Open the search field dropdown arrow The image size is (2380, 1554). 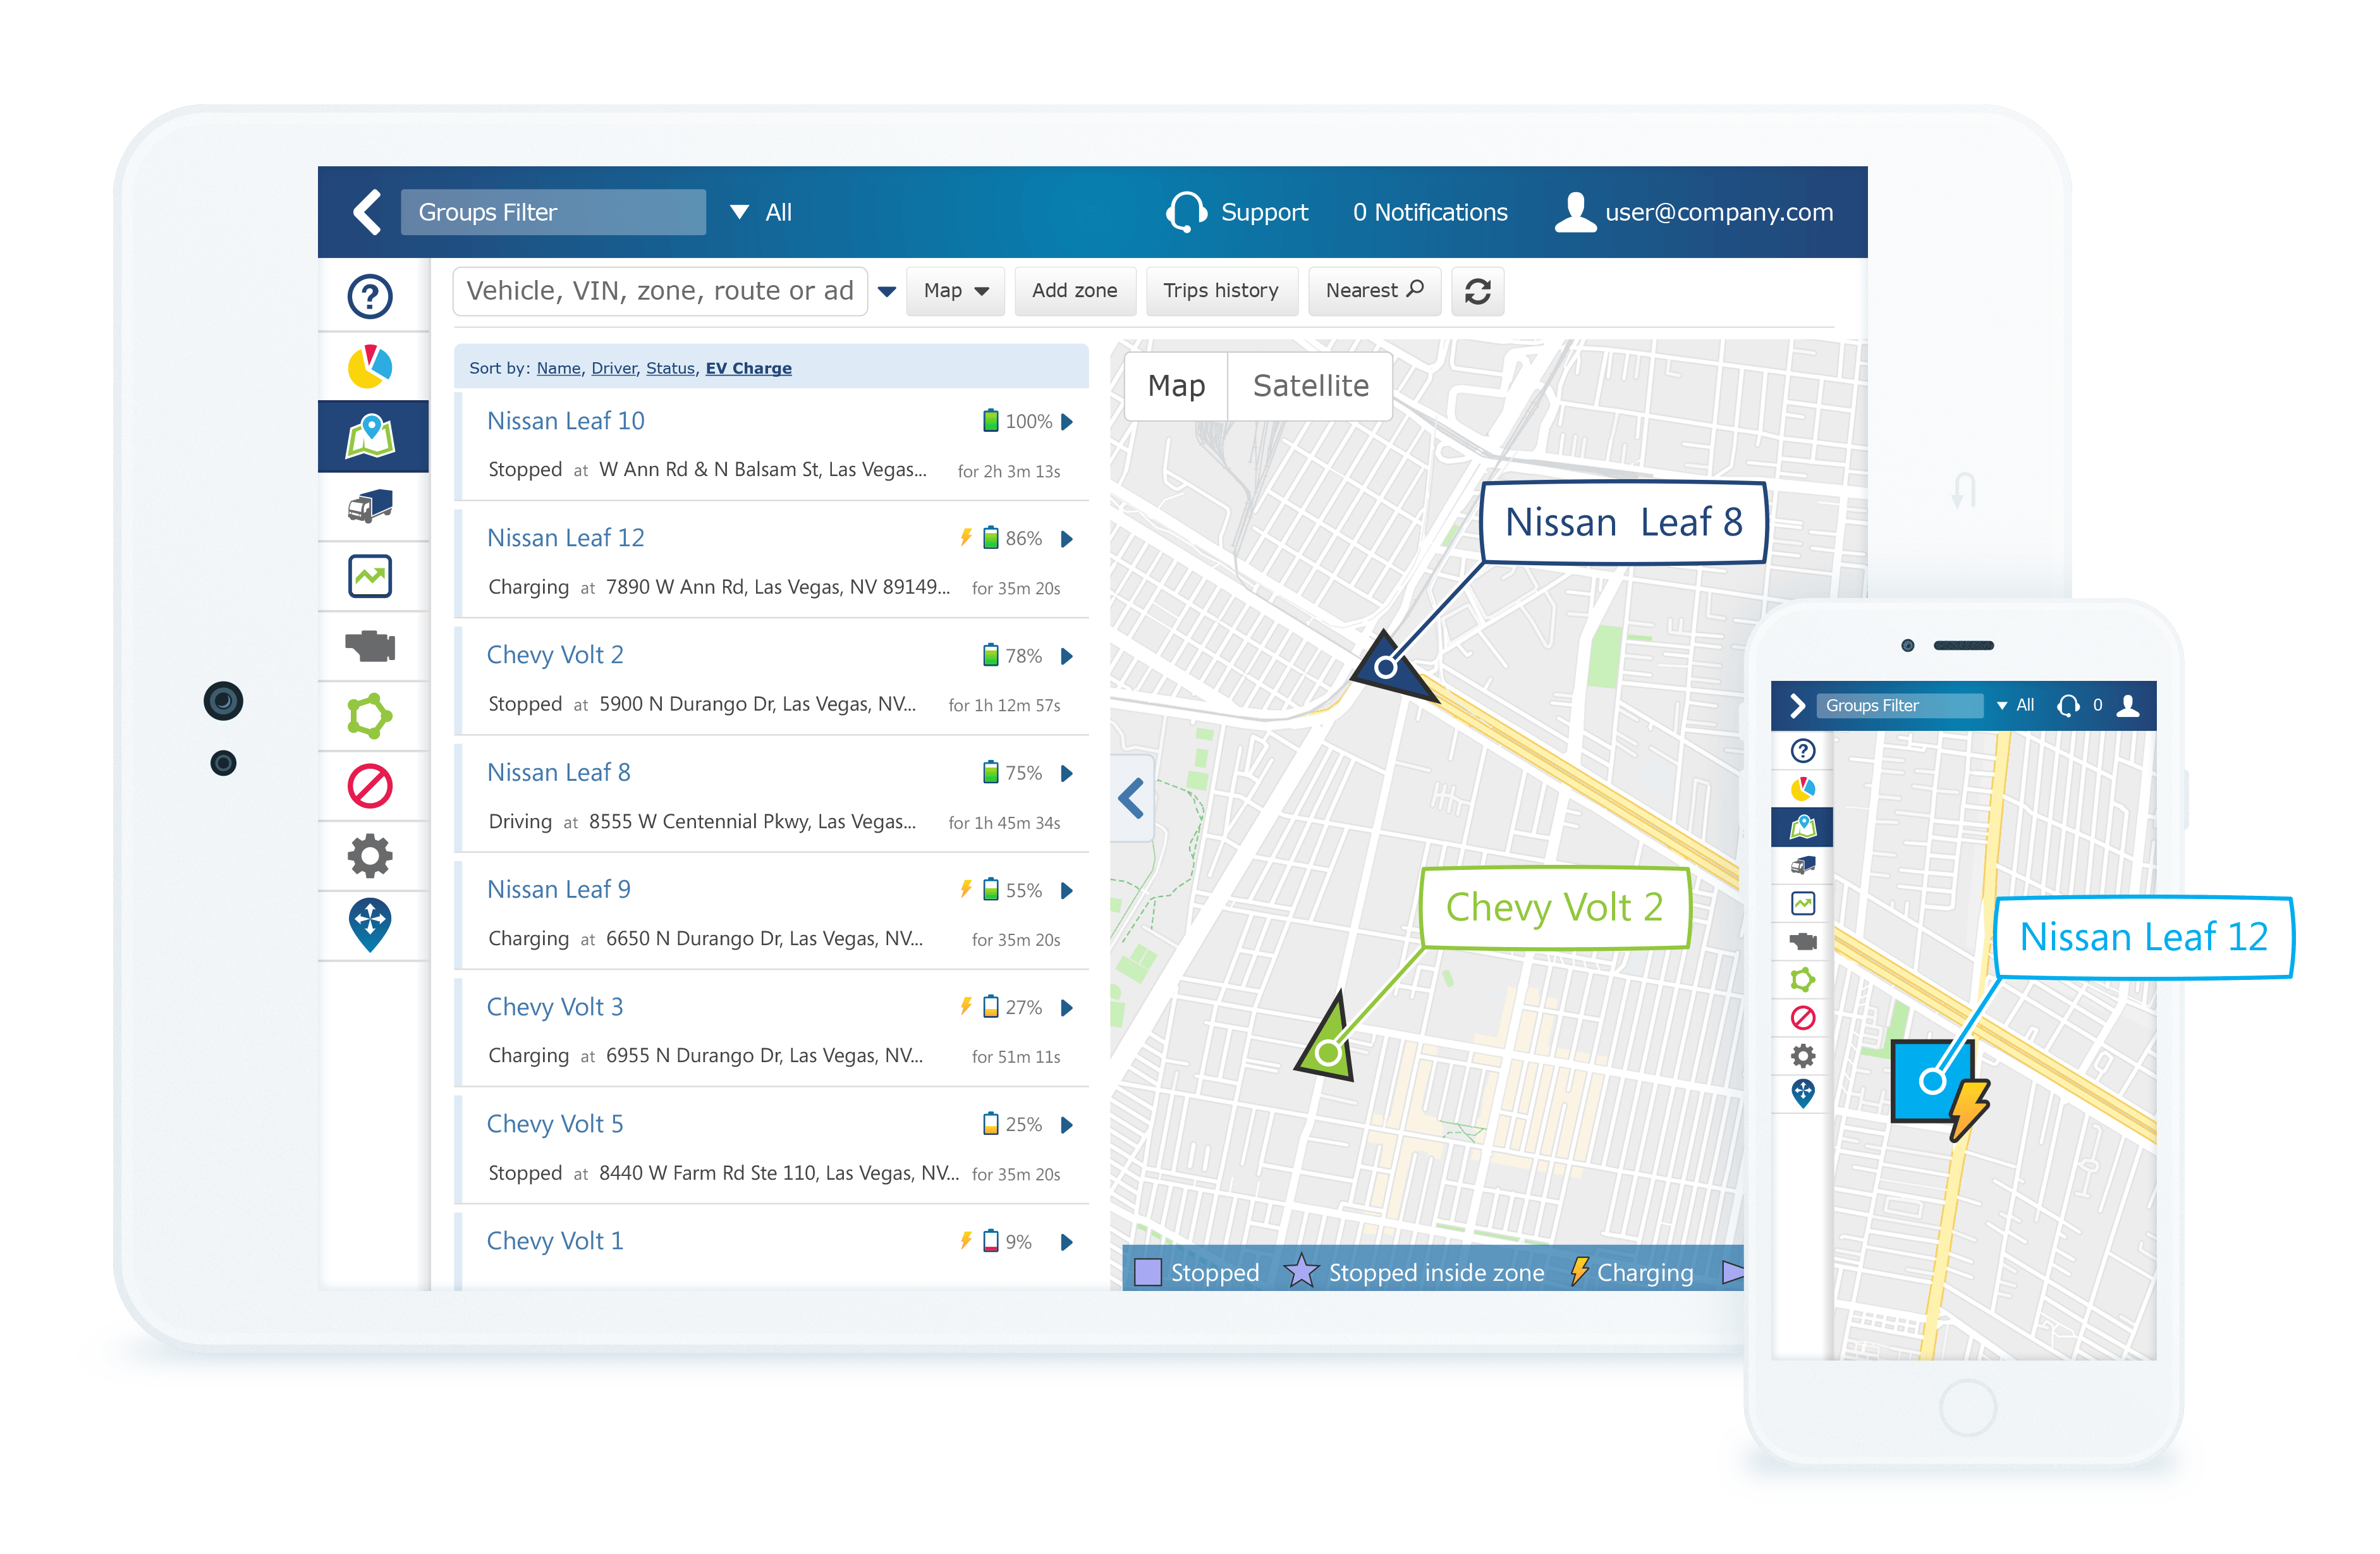coord(887,292)
